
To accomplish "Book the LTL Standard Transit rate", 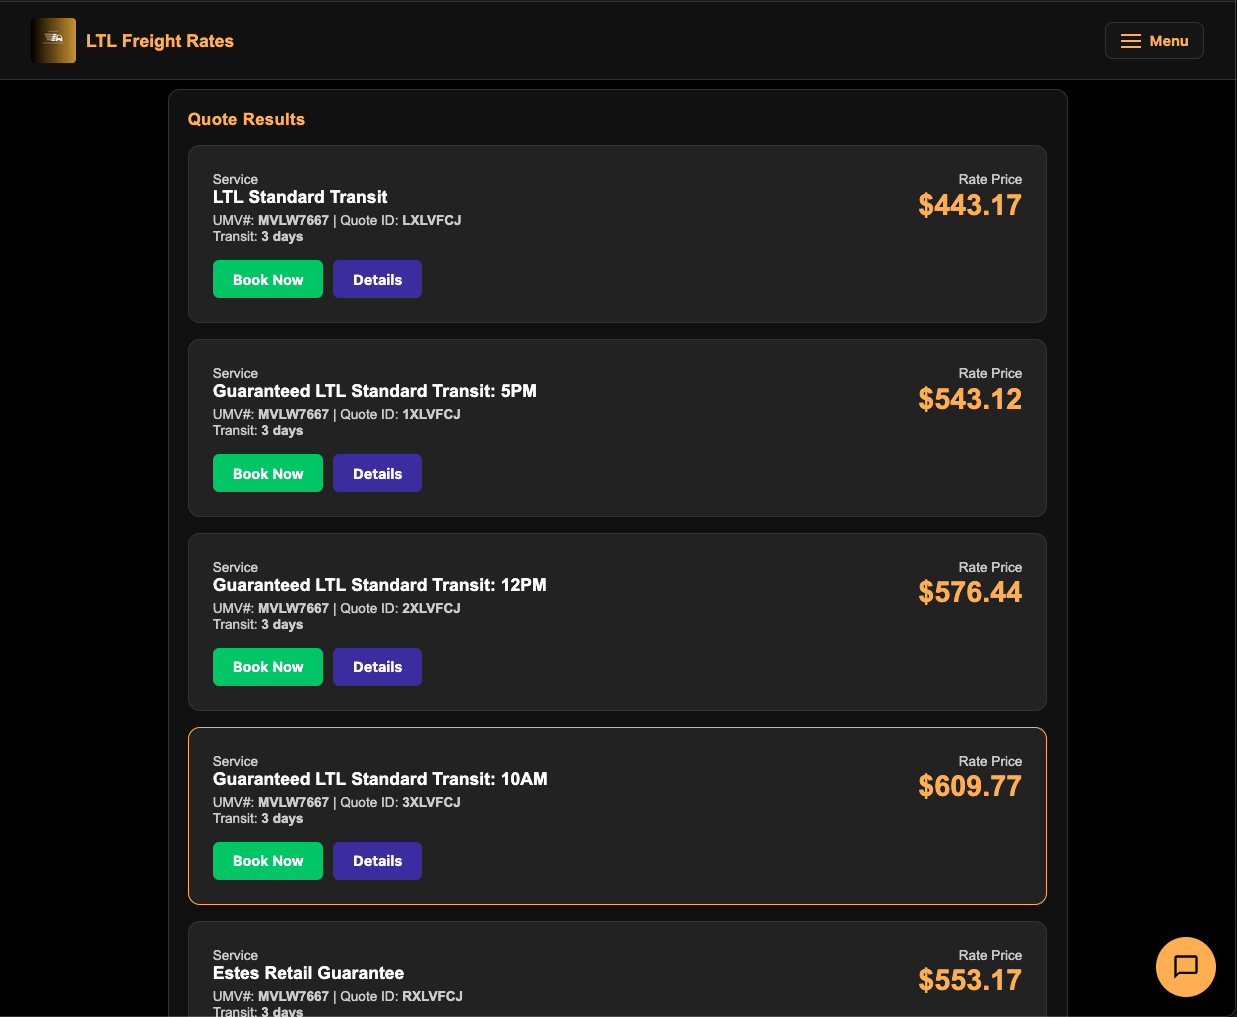I will [x=267, y=279].
